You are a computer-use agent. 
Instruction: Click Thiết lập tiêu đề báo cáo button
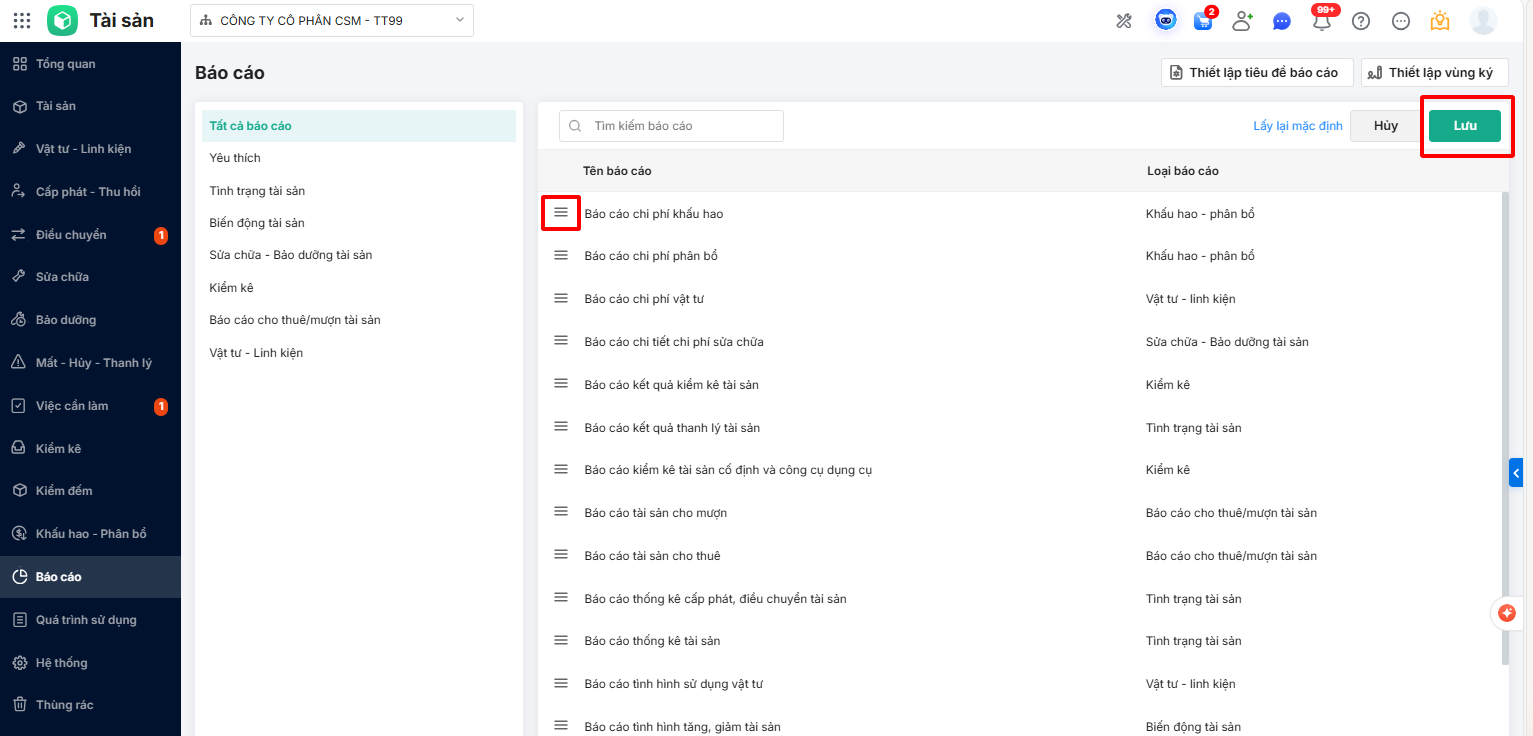1257,73
